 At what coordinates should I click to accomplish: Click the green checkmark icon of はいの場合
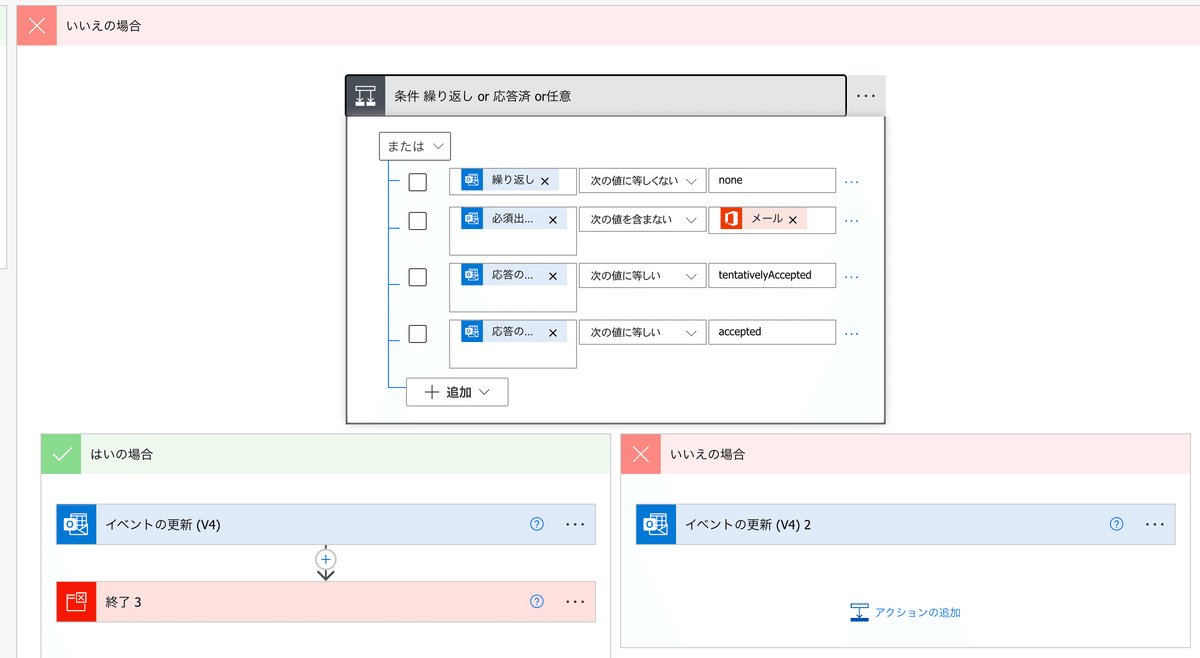tap(61, 454)
